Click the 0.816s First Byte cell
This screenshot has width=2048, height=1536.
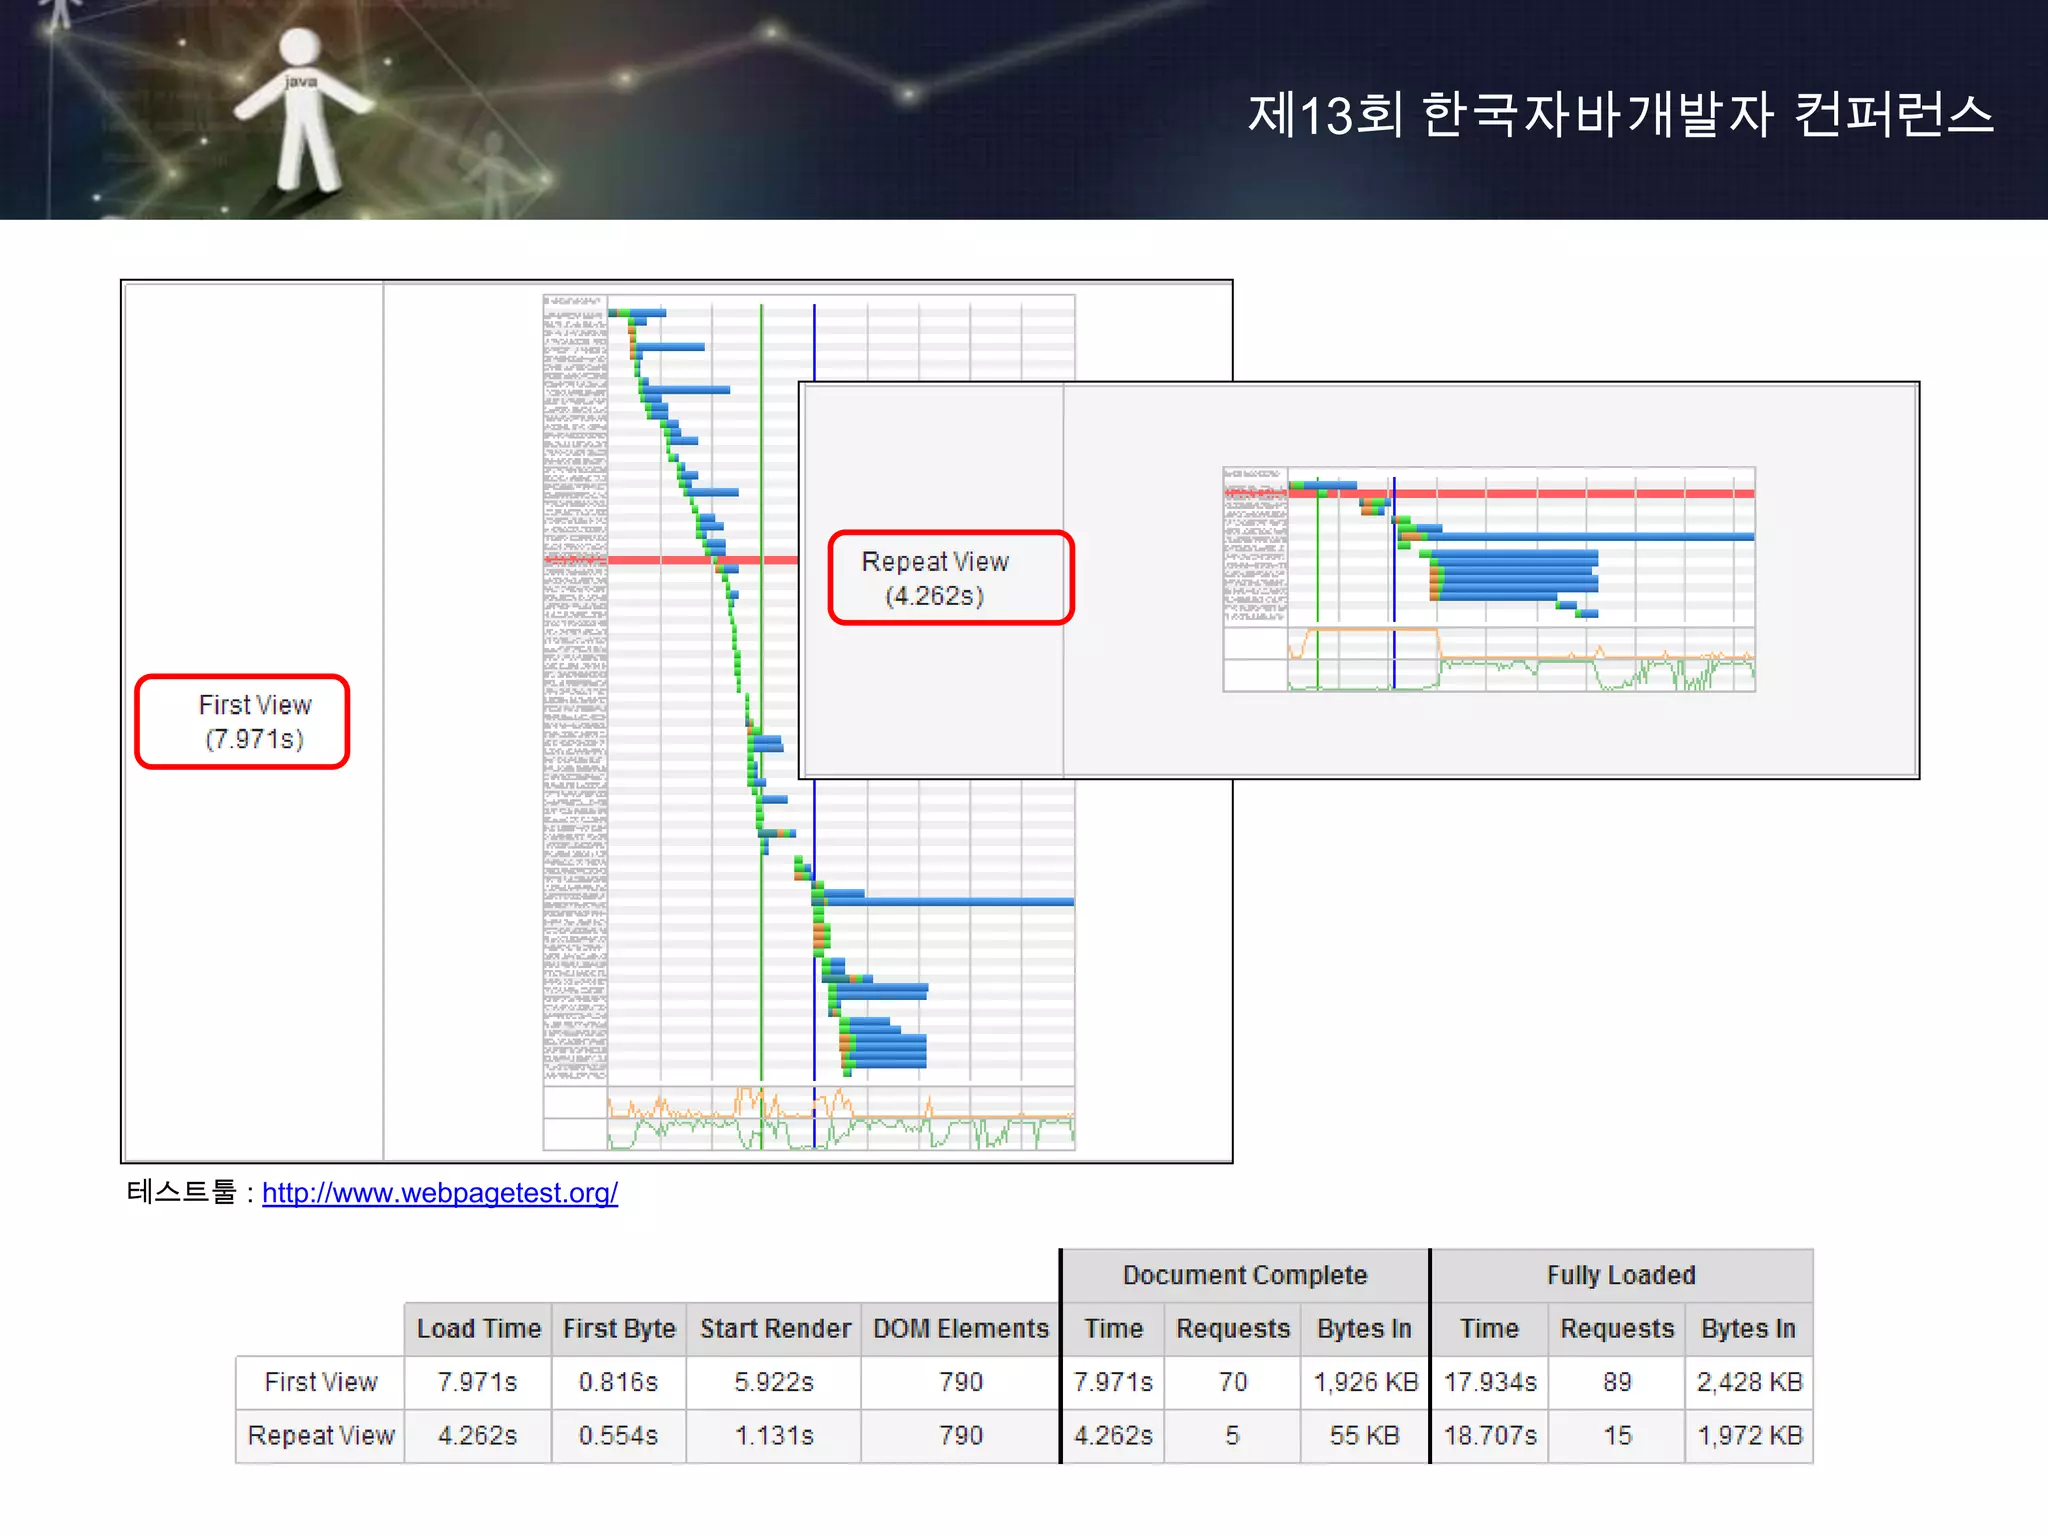click(619, 1382)
